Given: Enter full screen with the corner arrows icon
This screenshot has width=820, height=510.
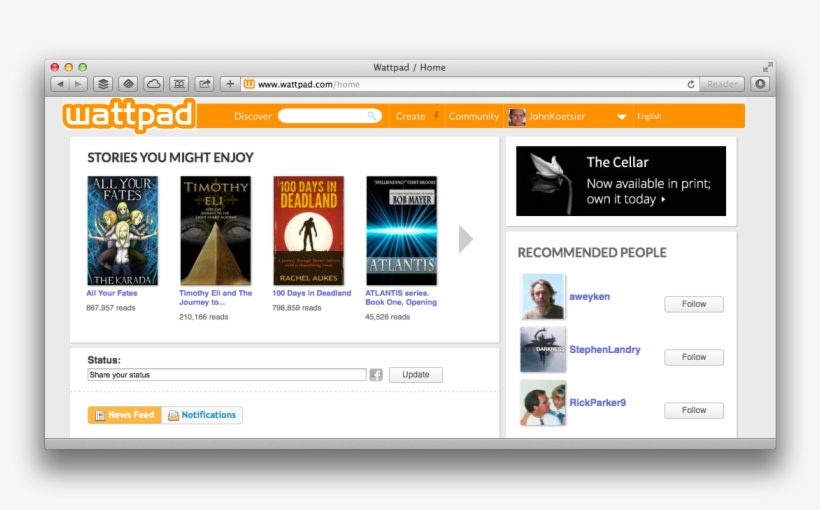Looking at the screenshot, I should click(x=767, y=67).
